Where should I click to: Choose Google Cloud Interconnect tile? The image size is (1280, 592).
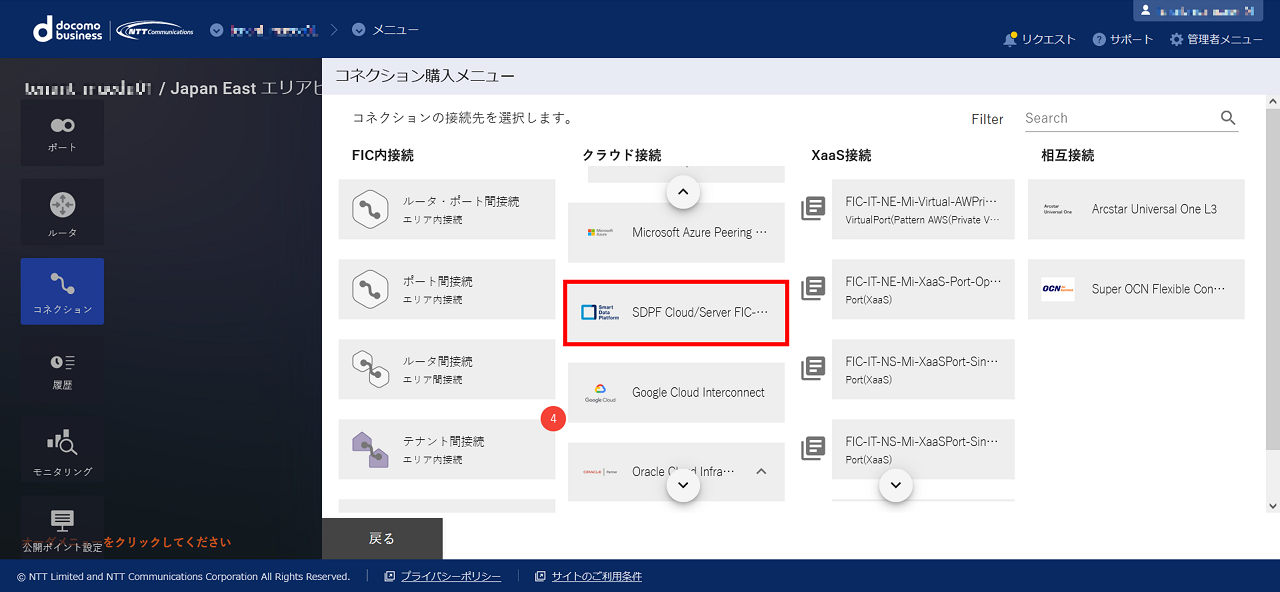point(676,392)
